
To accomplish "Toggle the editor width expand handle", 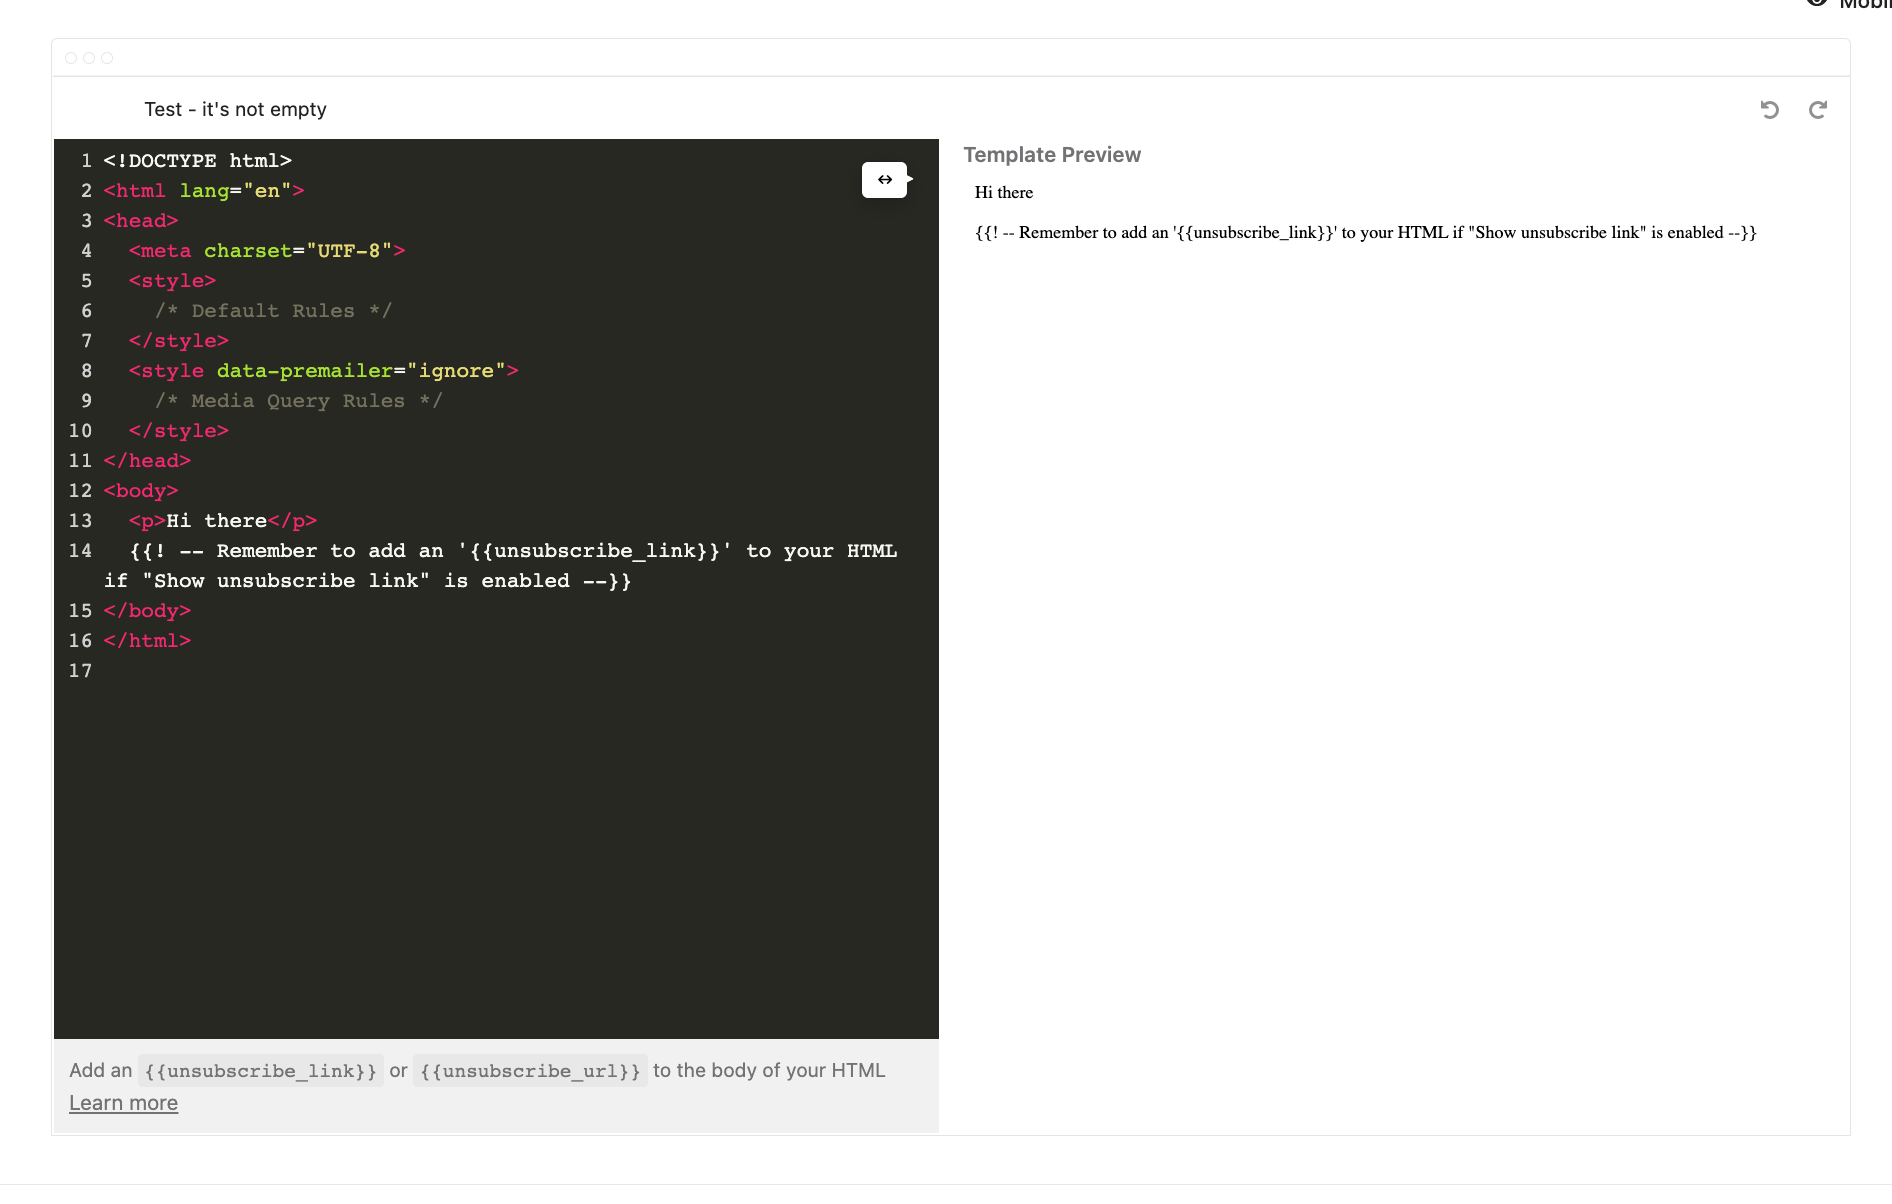I will (x=885, y=180).
